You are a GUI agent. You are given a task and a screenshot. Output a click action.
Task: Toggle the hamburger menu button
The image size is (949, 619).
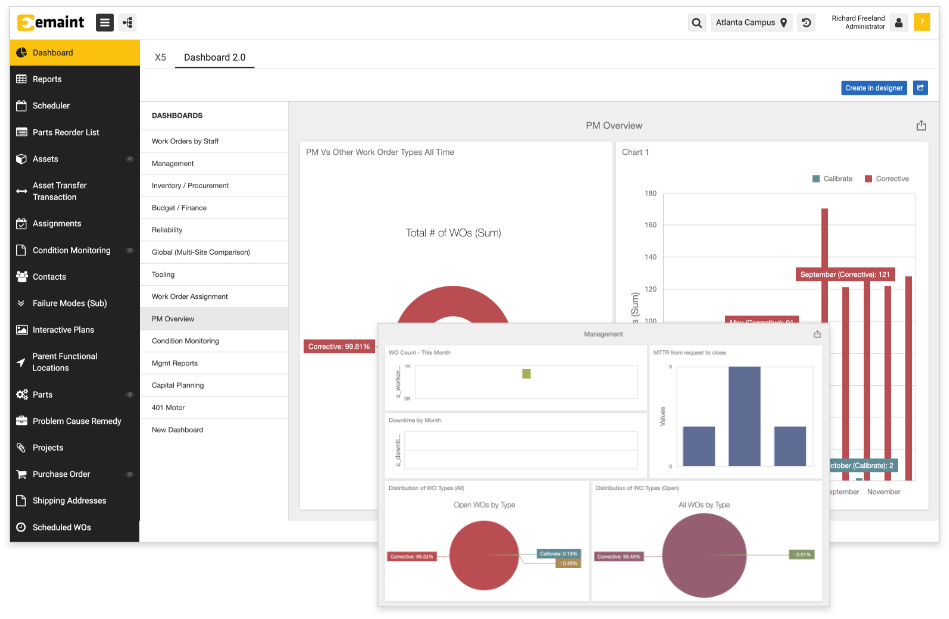[x=105, y=23]
